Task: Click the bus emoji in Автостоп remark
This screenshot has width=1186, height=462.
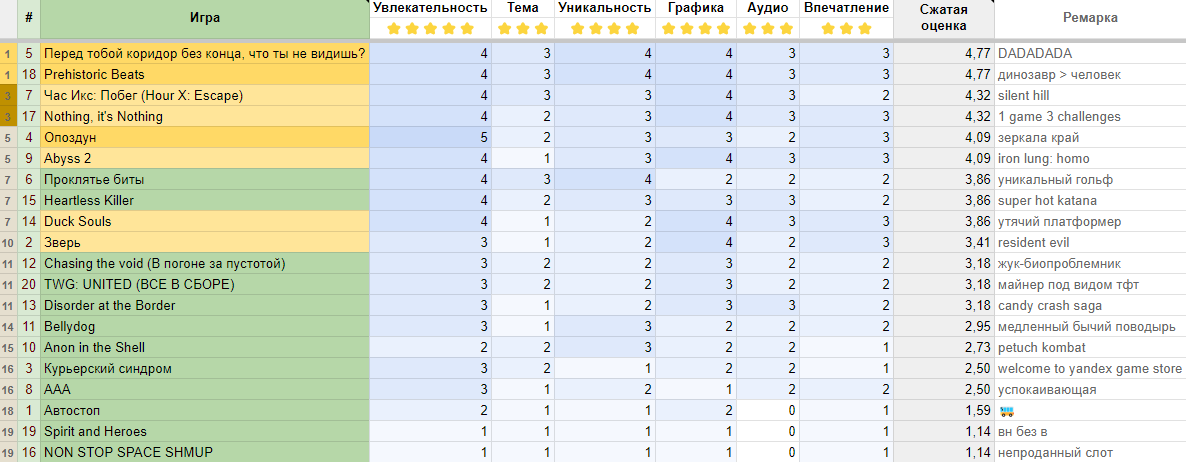Action: pyautogui.click(x=1007, y=411)
